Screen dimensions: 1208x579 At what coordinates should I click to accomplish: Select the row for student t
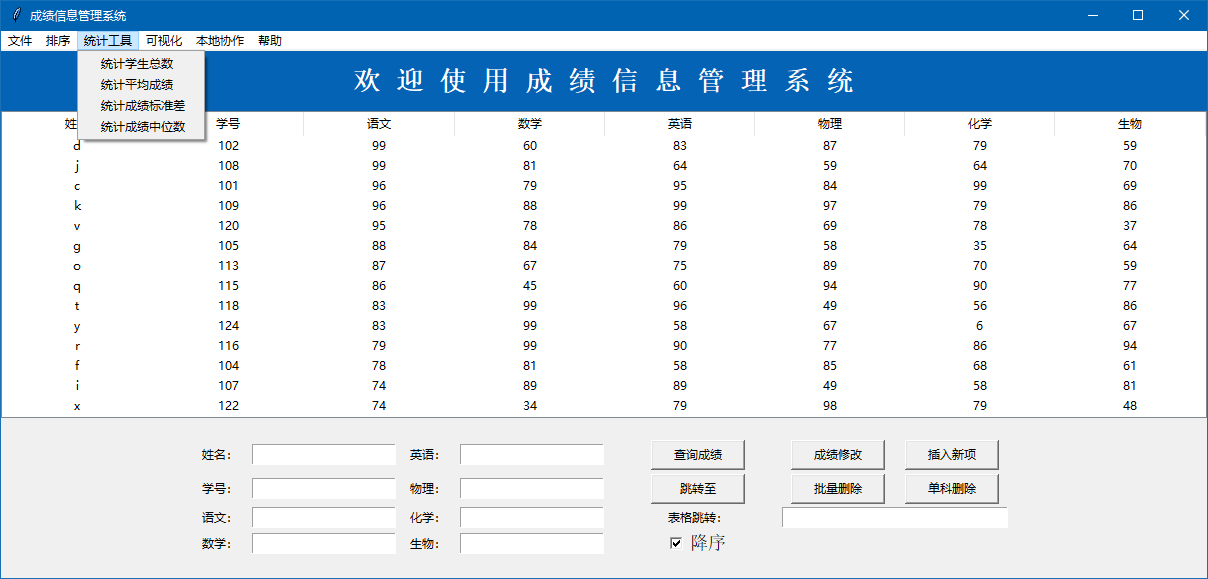point(603,306)
